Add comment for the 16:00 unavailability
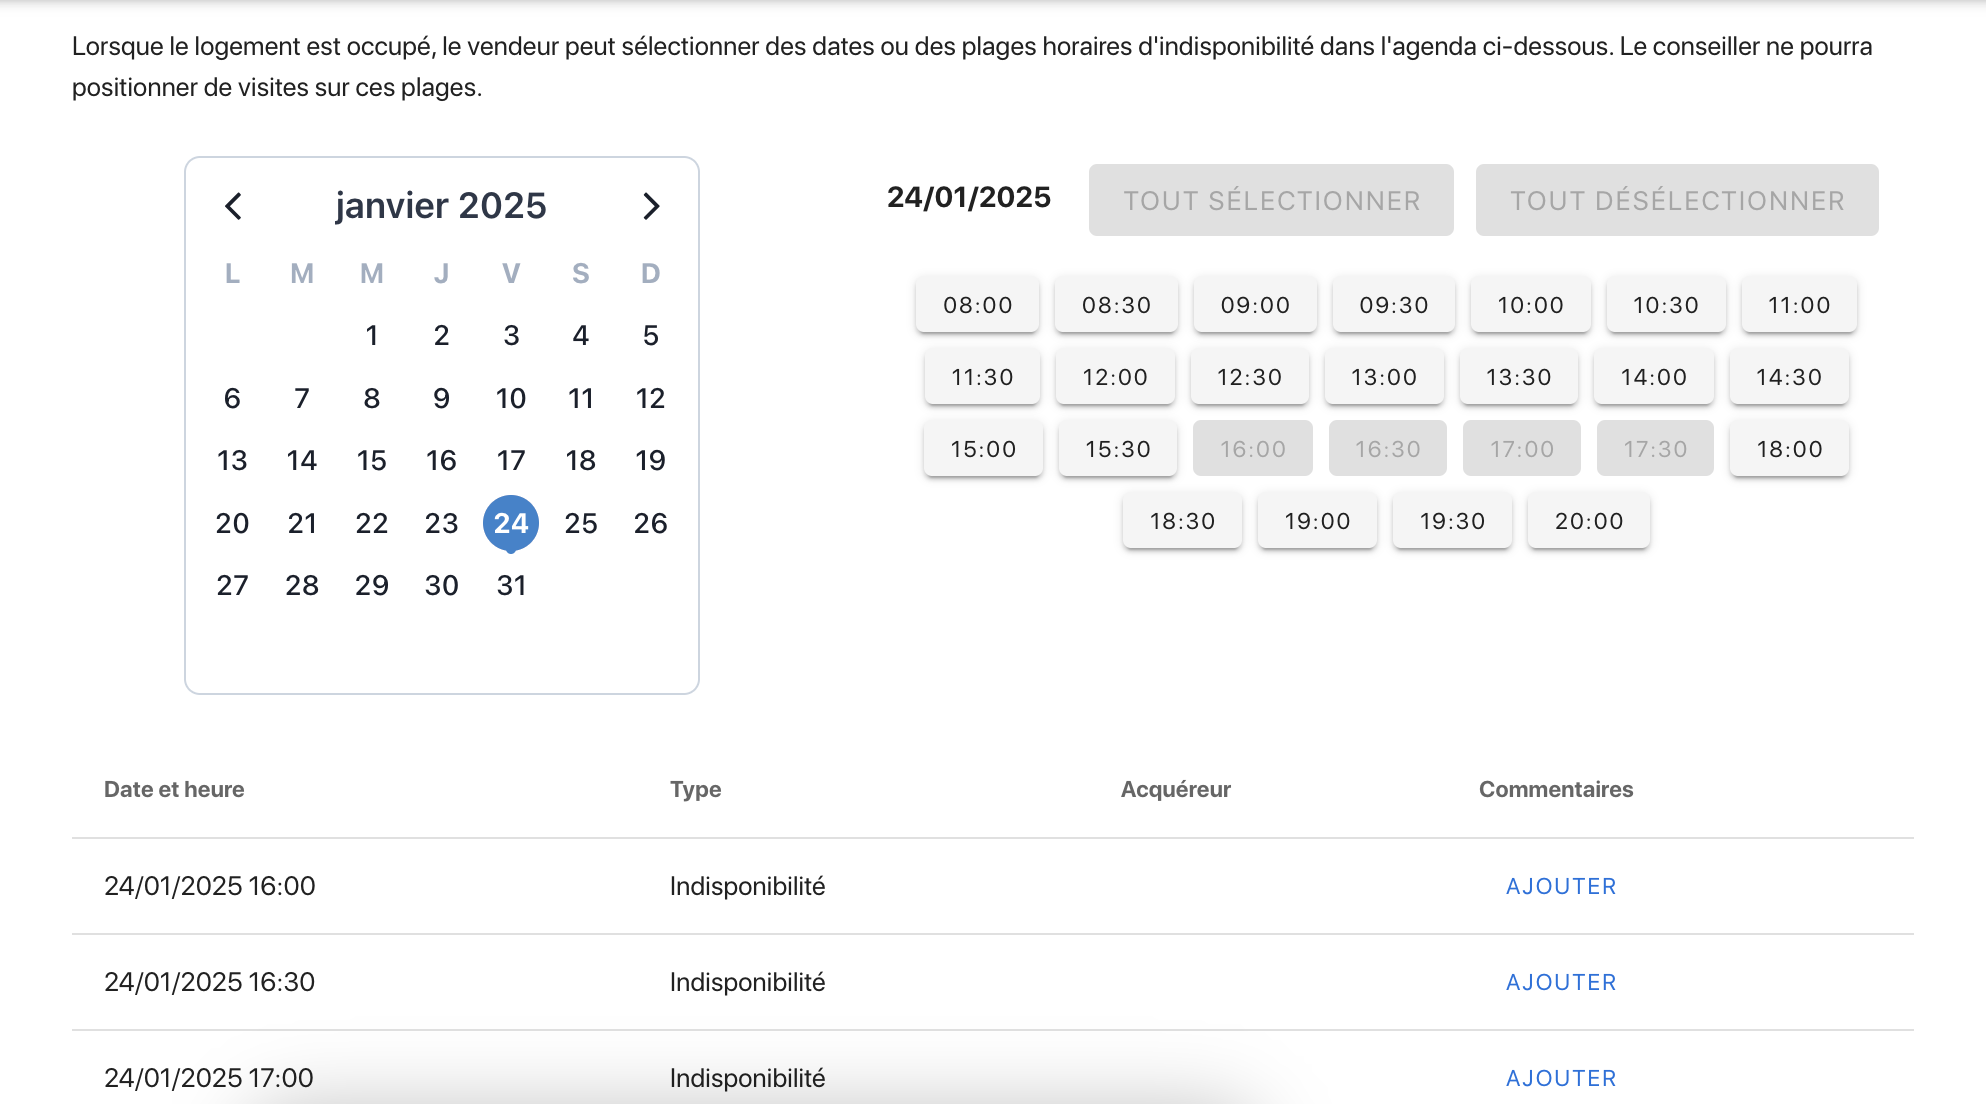The image size is (1986, 1104). [1560, 886]
